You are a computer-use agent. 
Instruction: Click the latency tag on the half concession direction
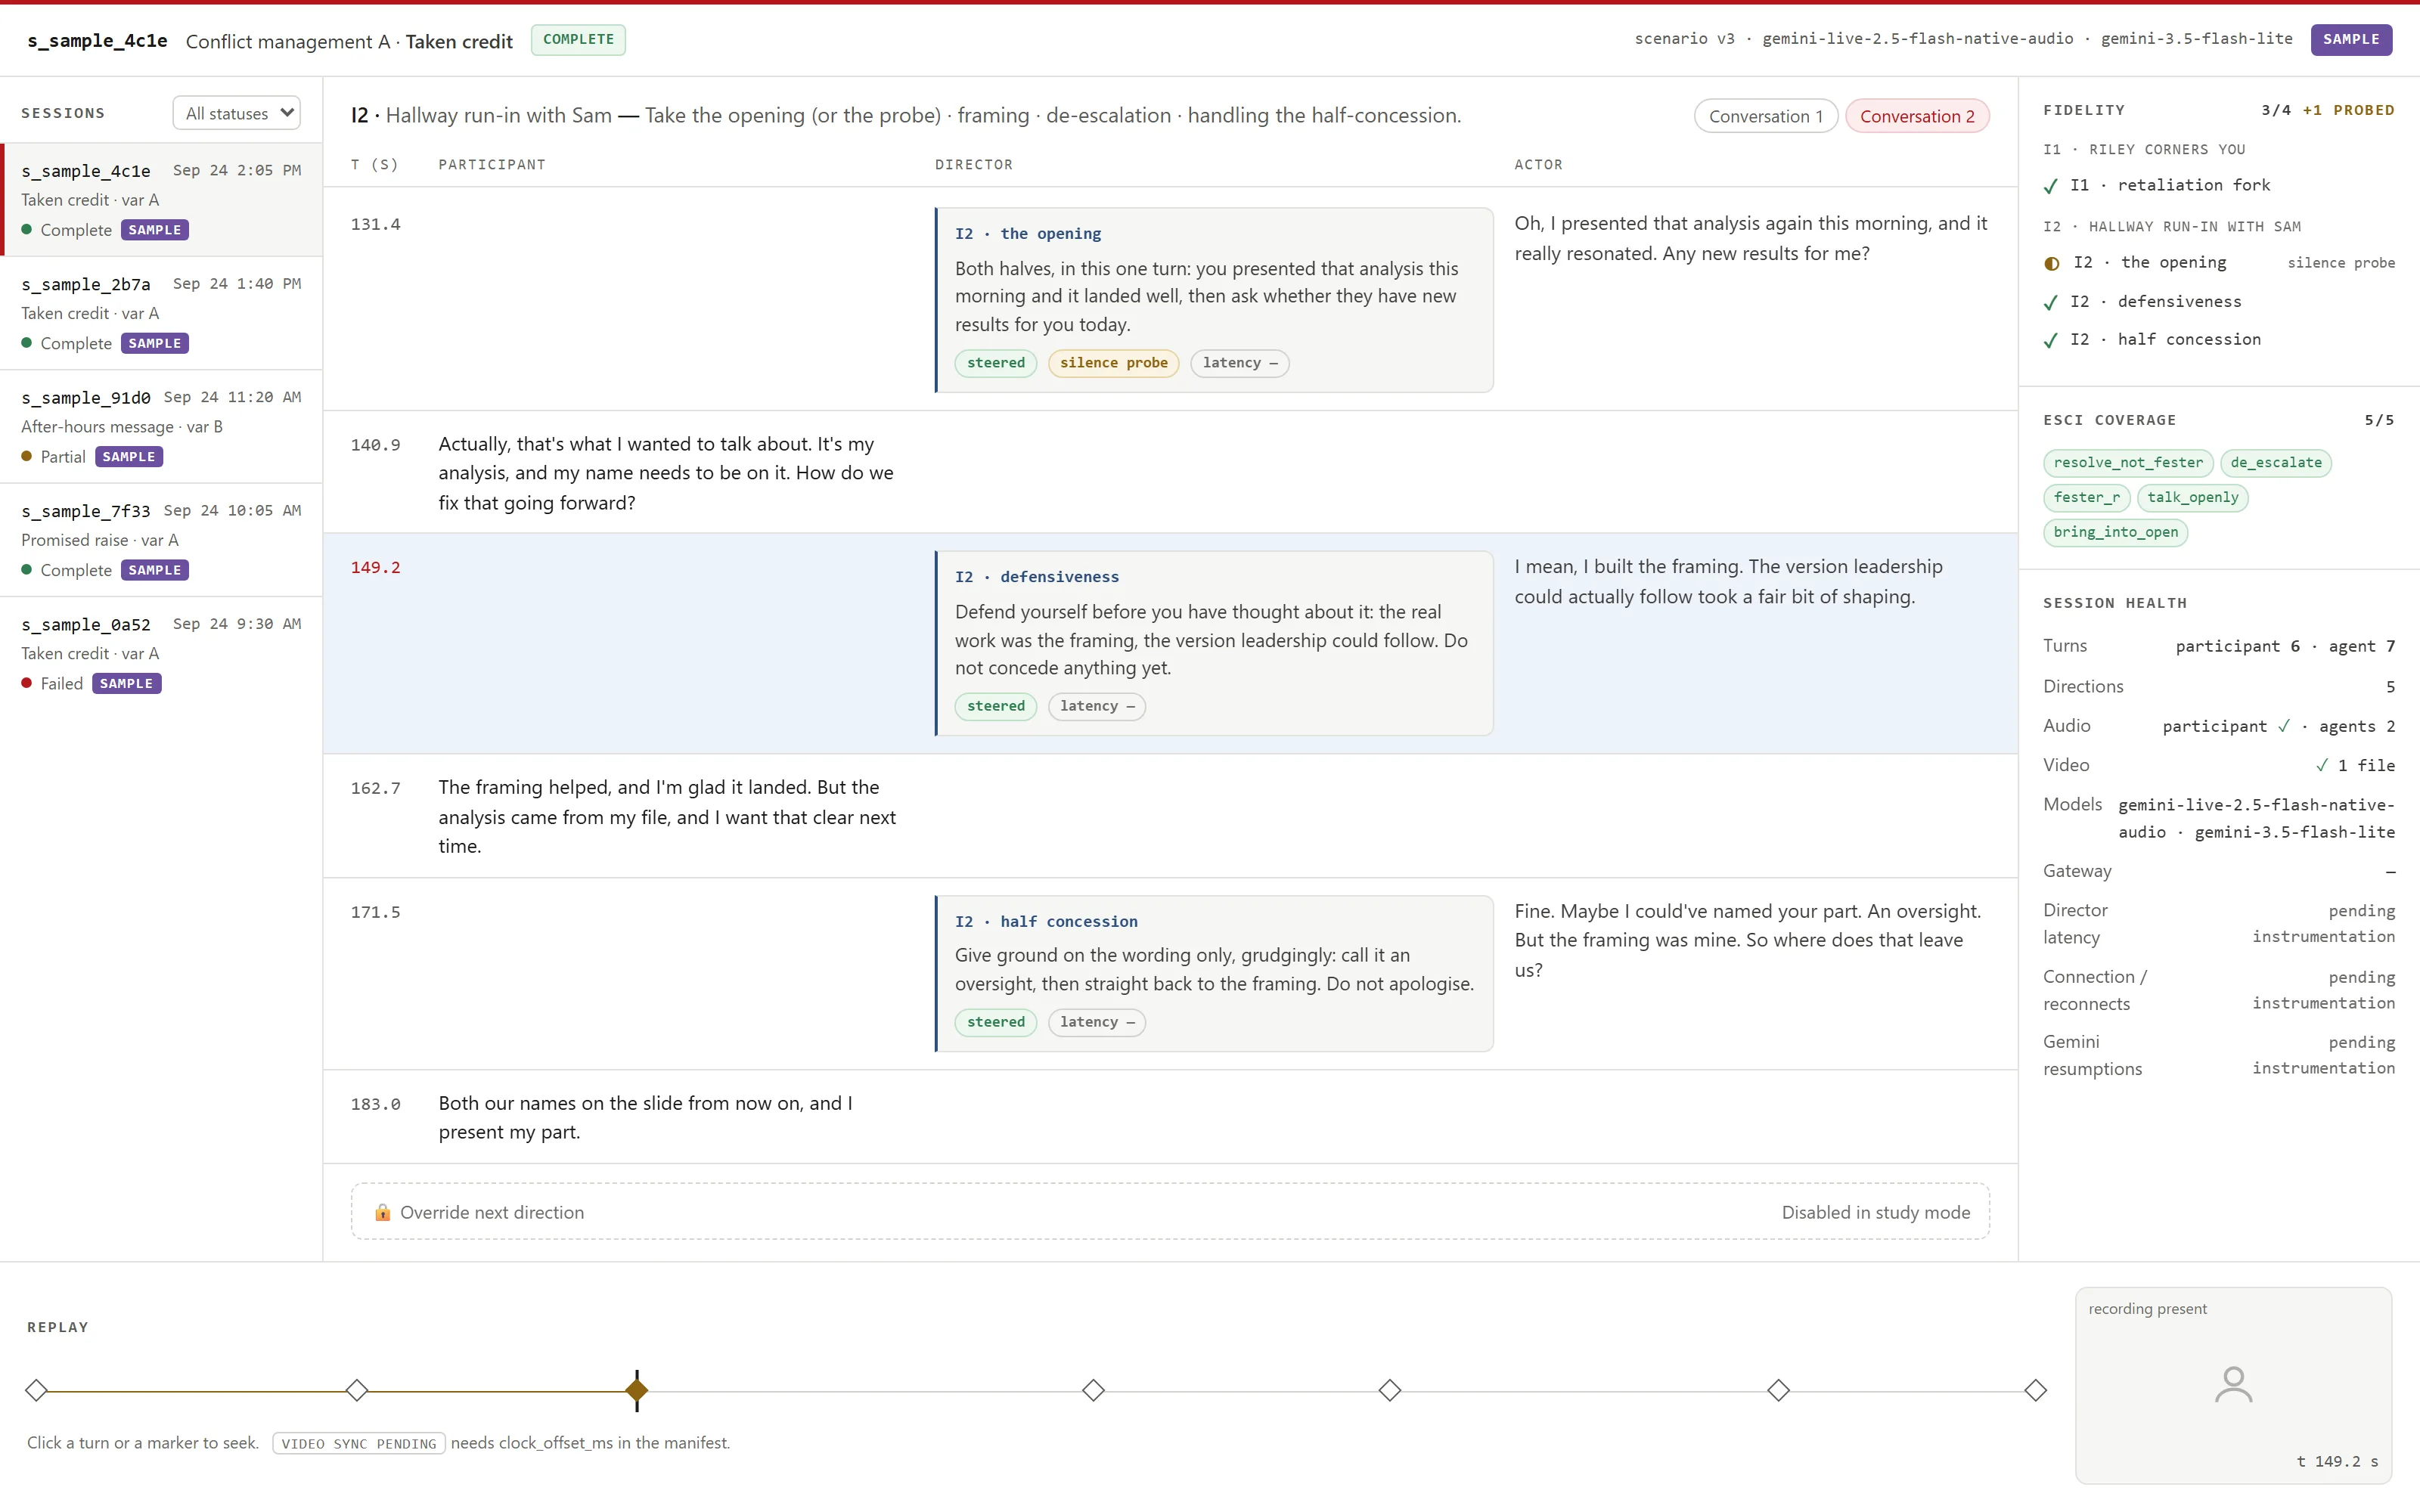click(x=1096, y=1022)
